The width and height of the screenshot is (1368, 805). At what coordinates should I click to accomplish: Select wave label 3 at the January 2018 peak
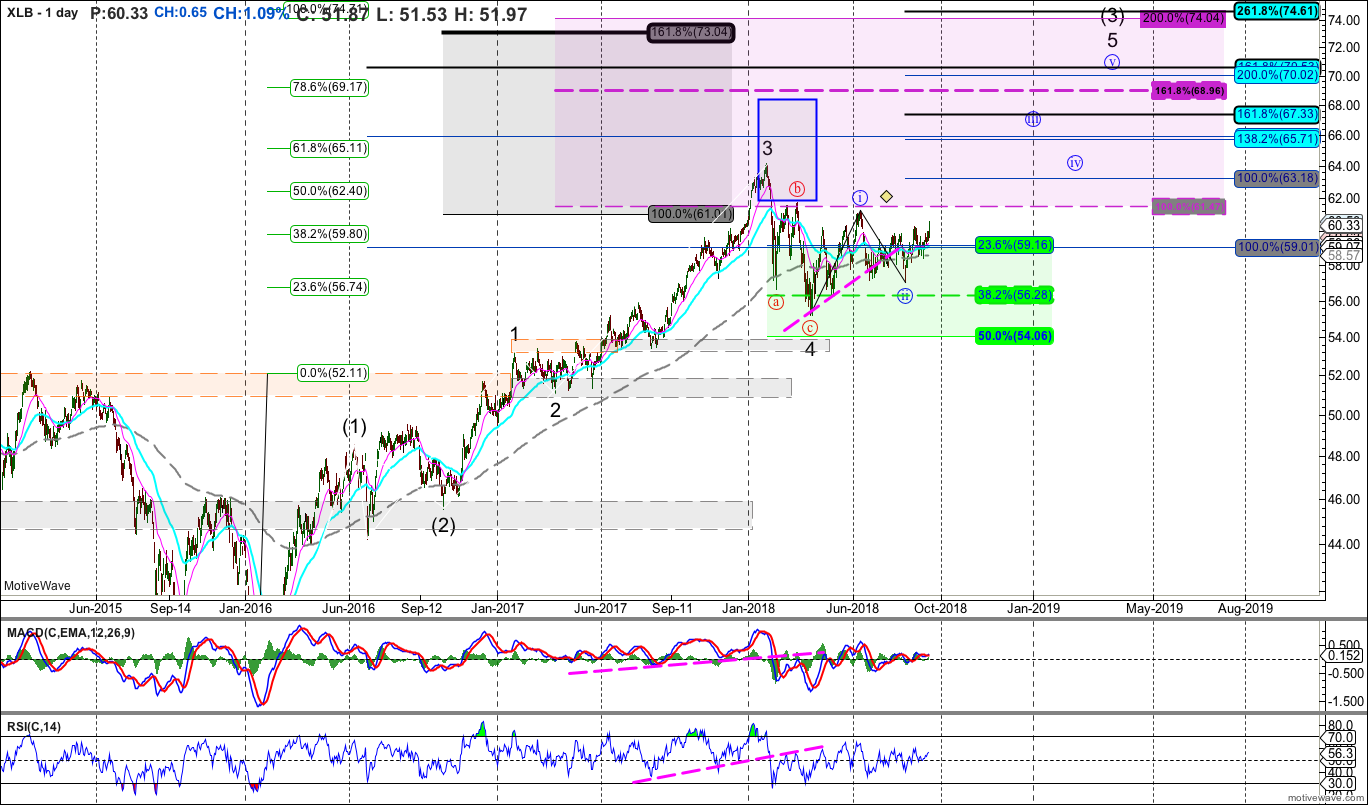click(x=767, y=148)
